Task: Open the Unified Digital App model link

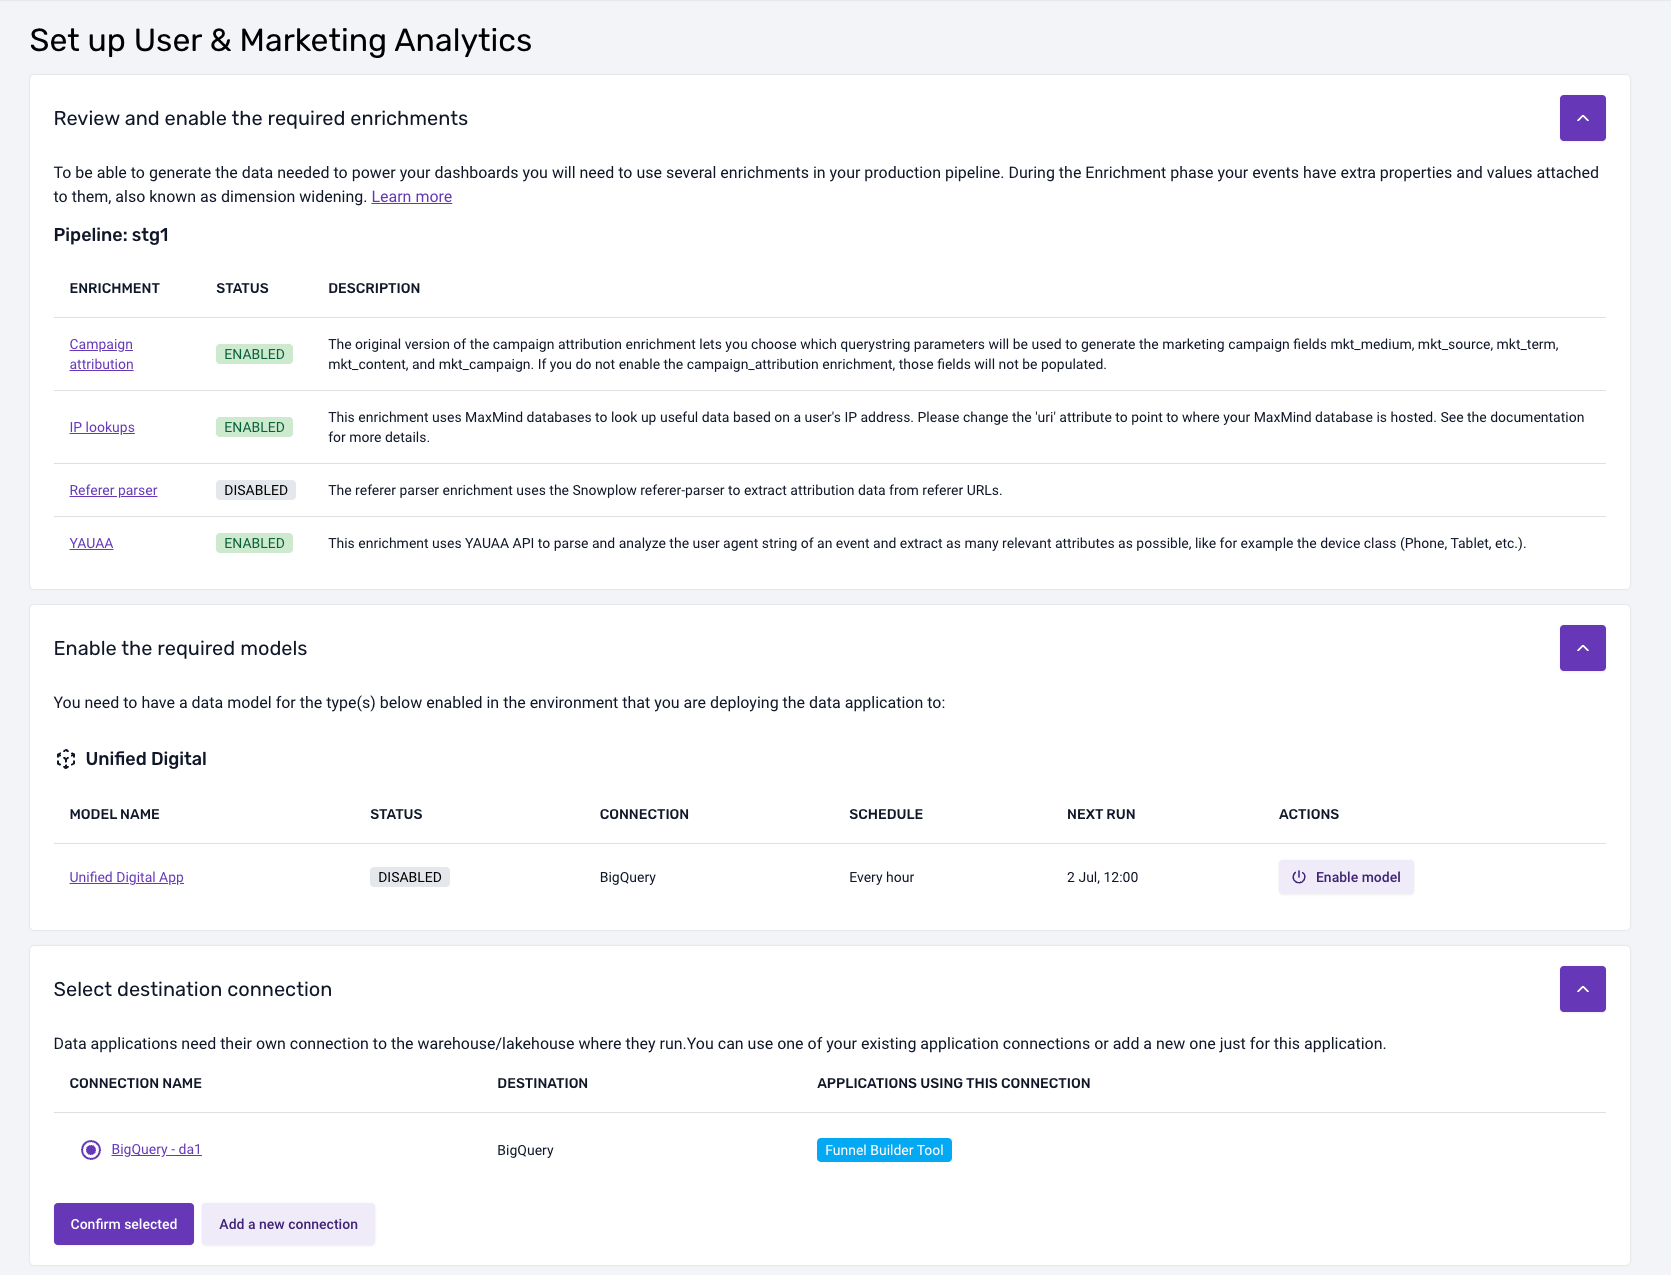Action: (126, 877)
